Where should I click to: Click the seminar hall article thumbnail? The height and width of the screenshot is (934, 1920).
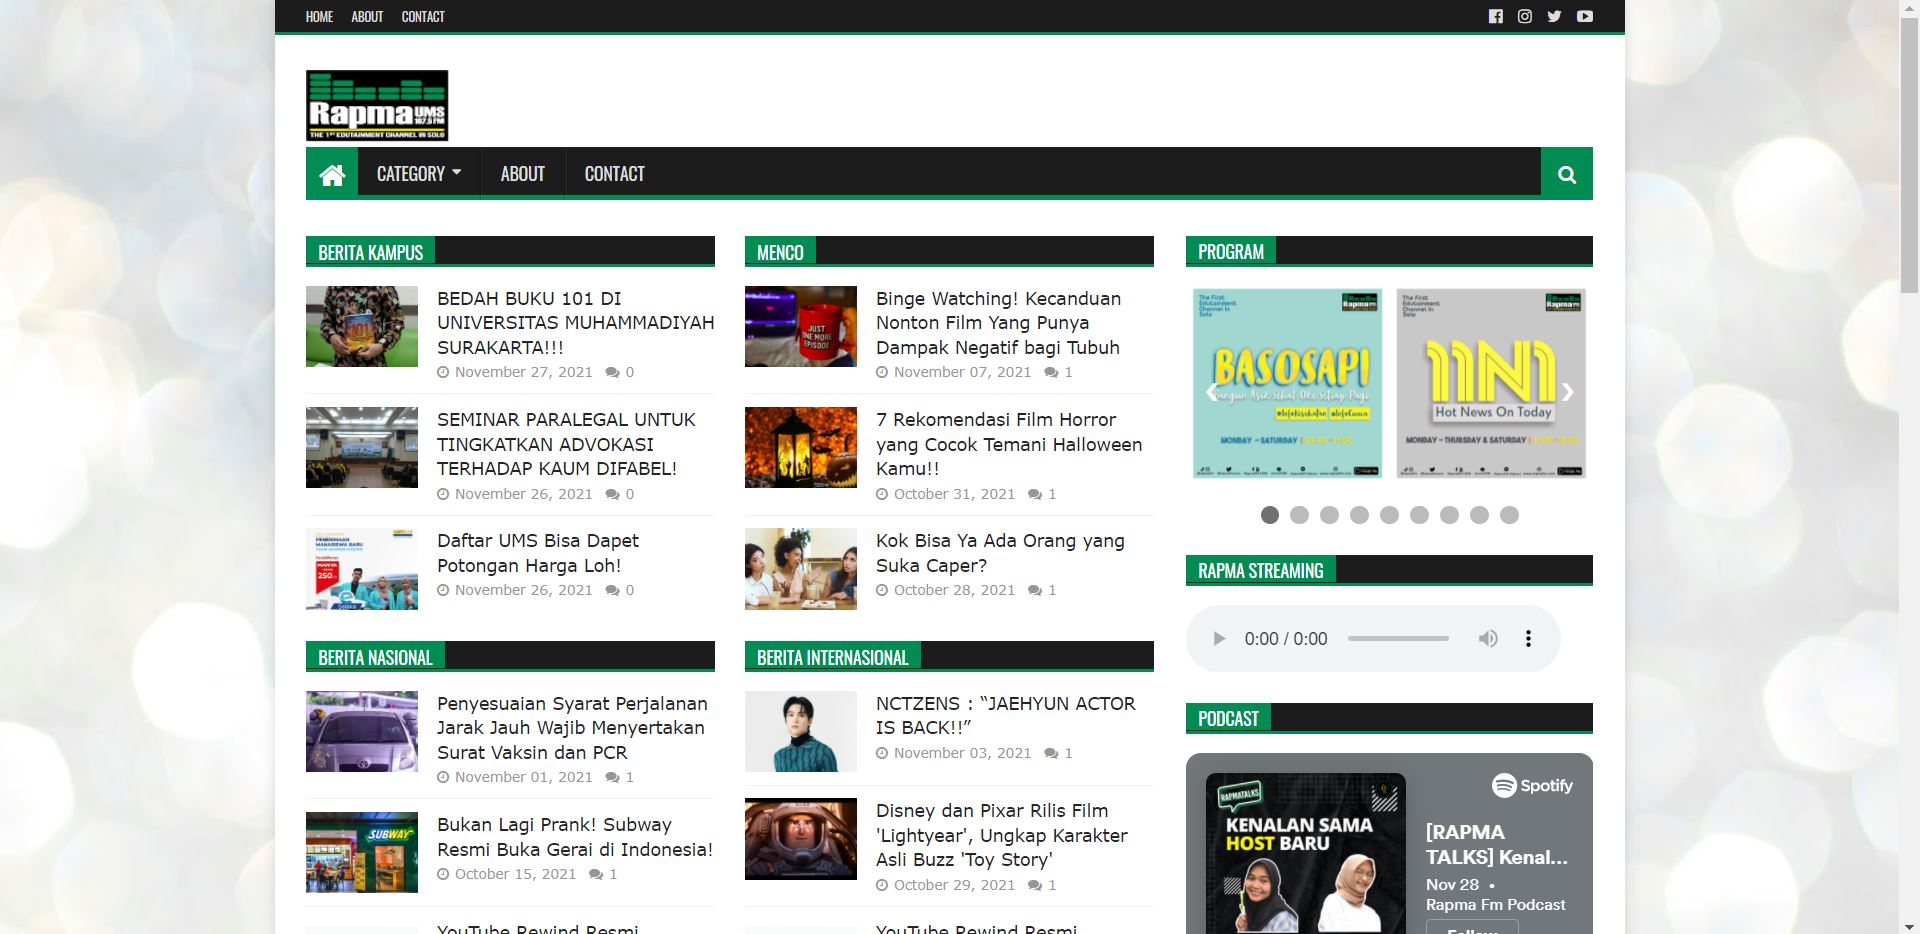[362, 448]
